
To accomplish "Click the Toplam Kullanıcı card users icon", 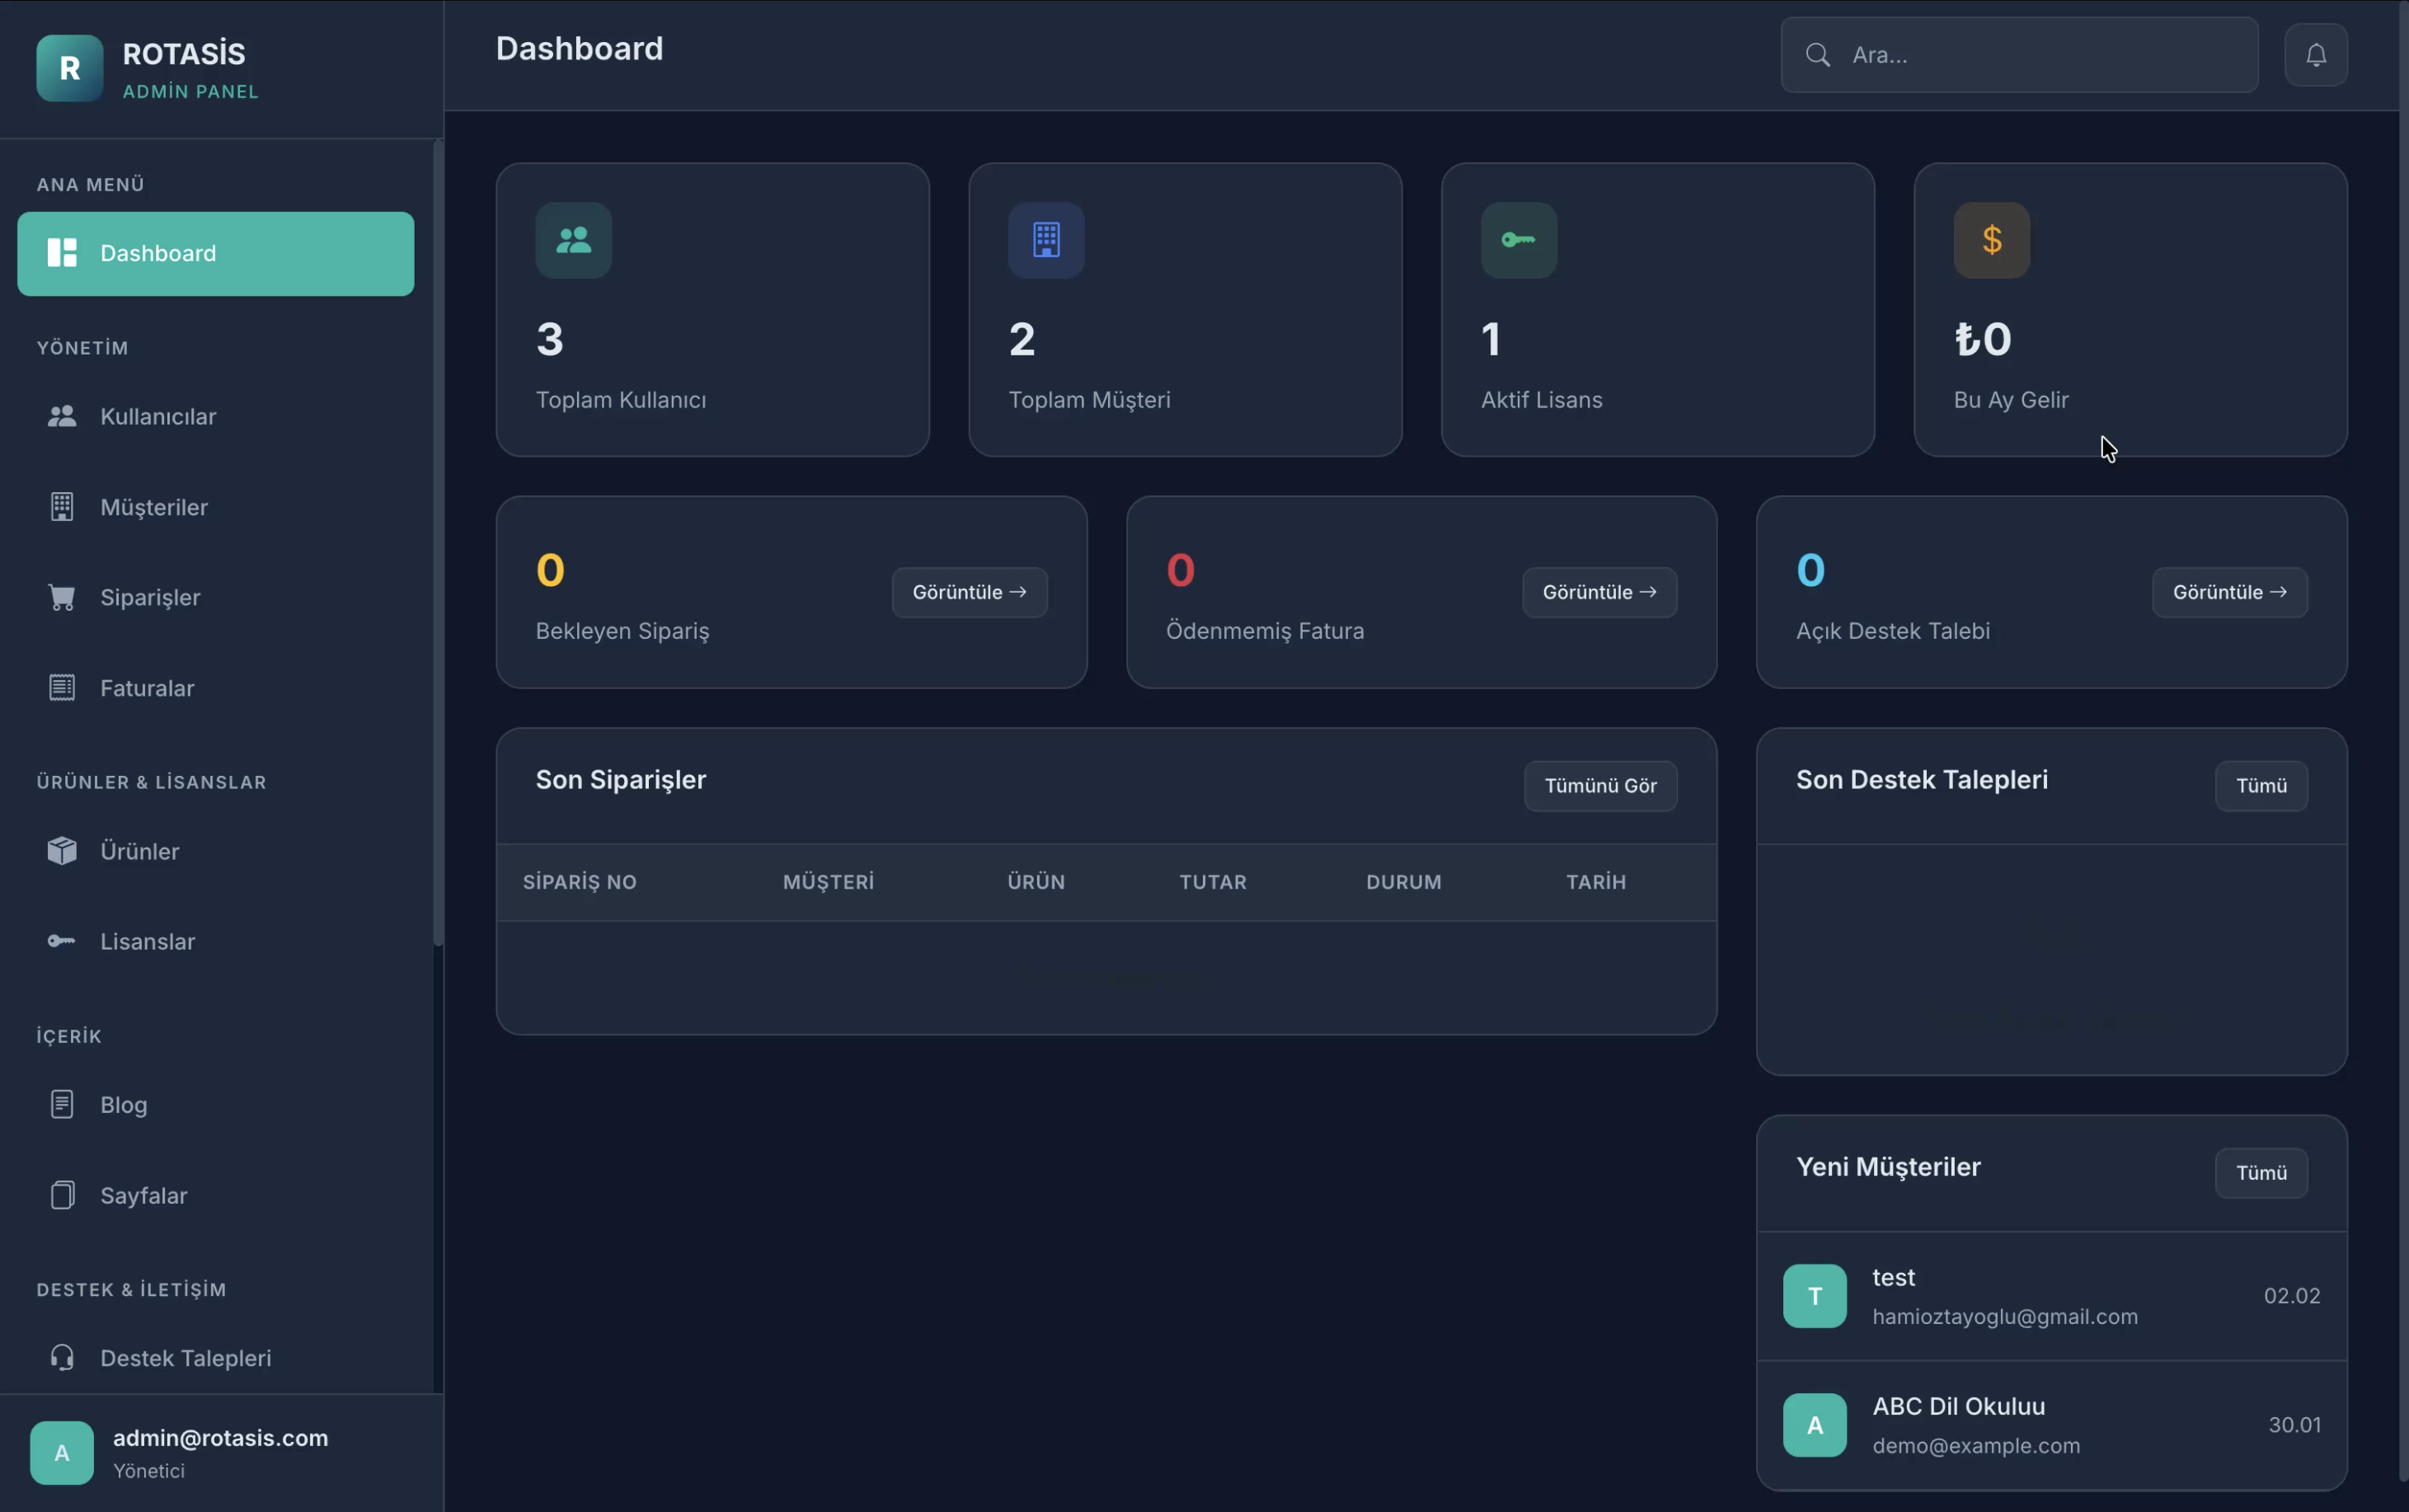I will click(574, 240).
